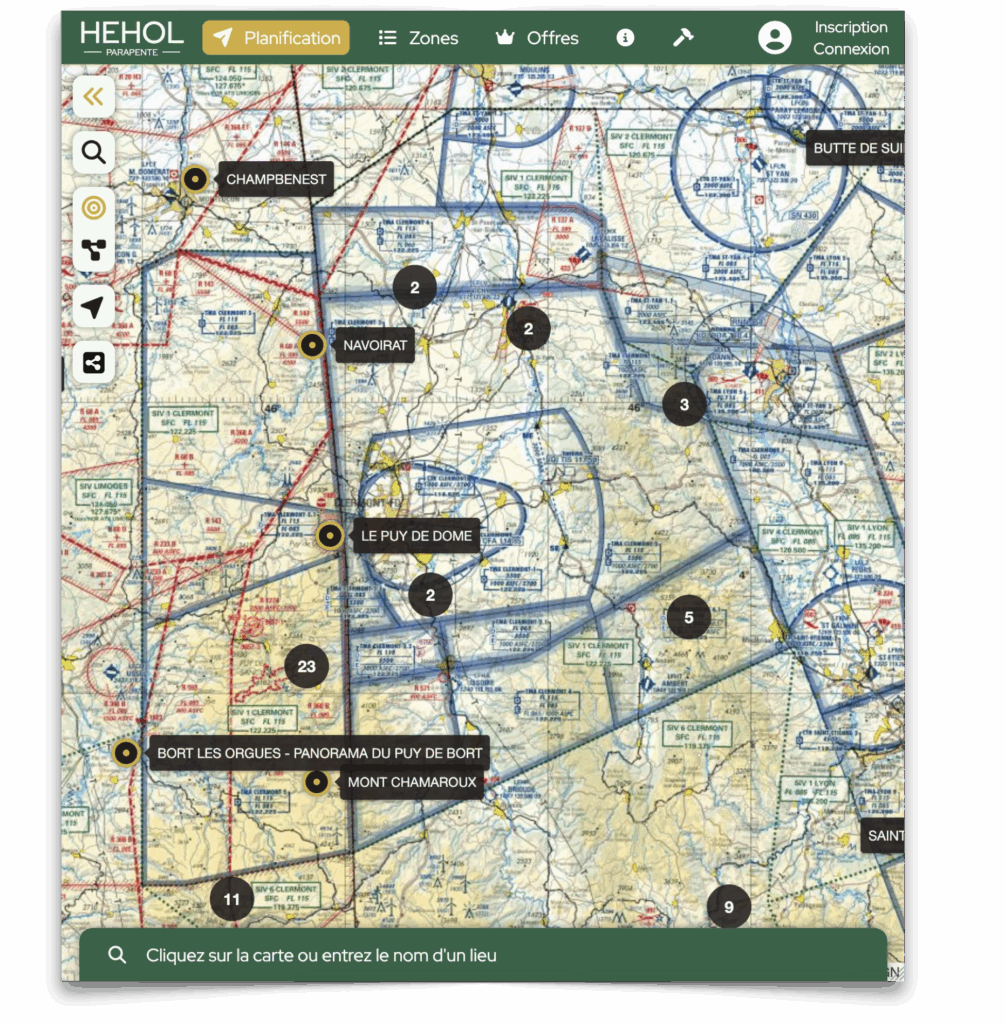
Task: Open the Zones menu item
Action: coord(418,38)
